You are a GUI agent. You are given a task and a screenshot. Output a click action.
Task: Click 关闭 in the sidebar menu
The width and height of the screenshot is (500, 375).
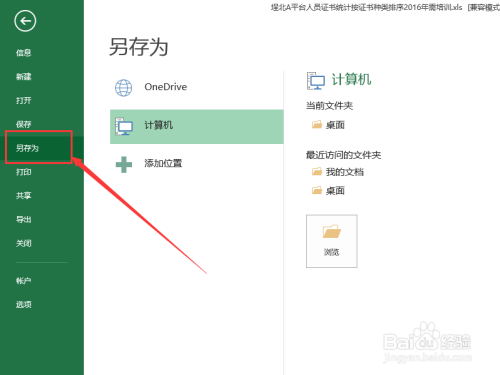pyautogui.click(x=24, y=243)
